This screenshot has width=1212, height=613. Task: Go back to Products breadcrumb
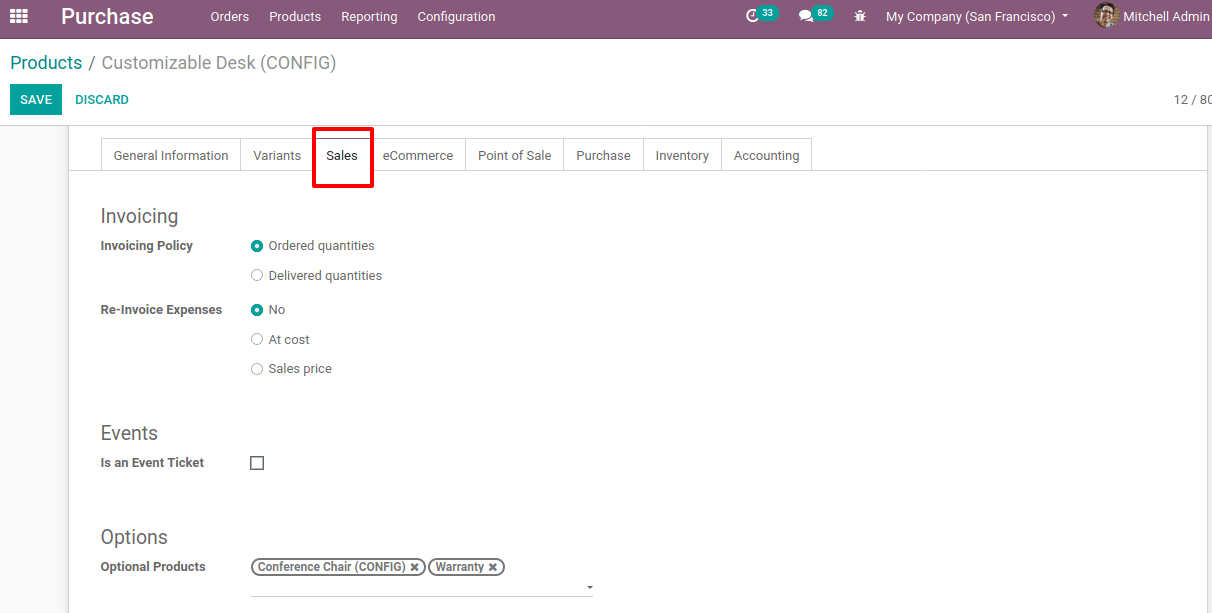(x=46, y=63)
